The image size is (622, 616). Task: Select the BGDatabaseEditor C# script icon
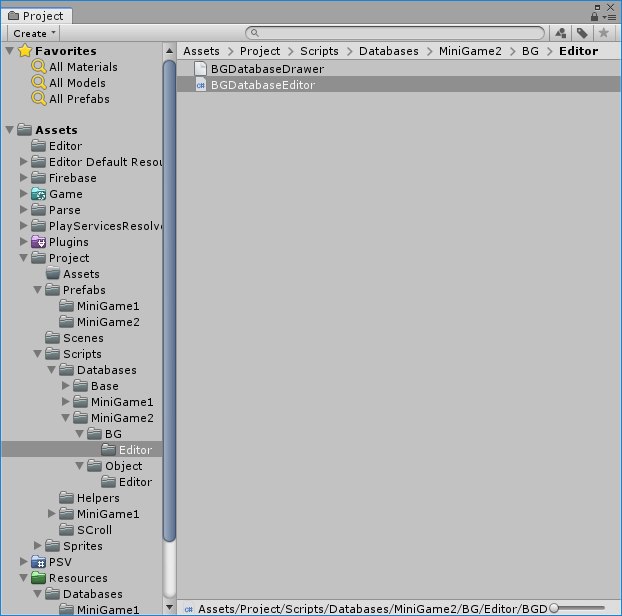[201, 84]
